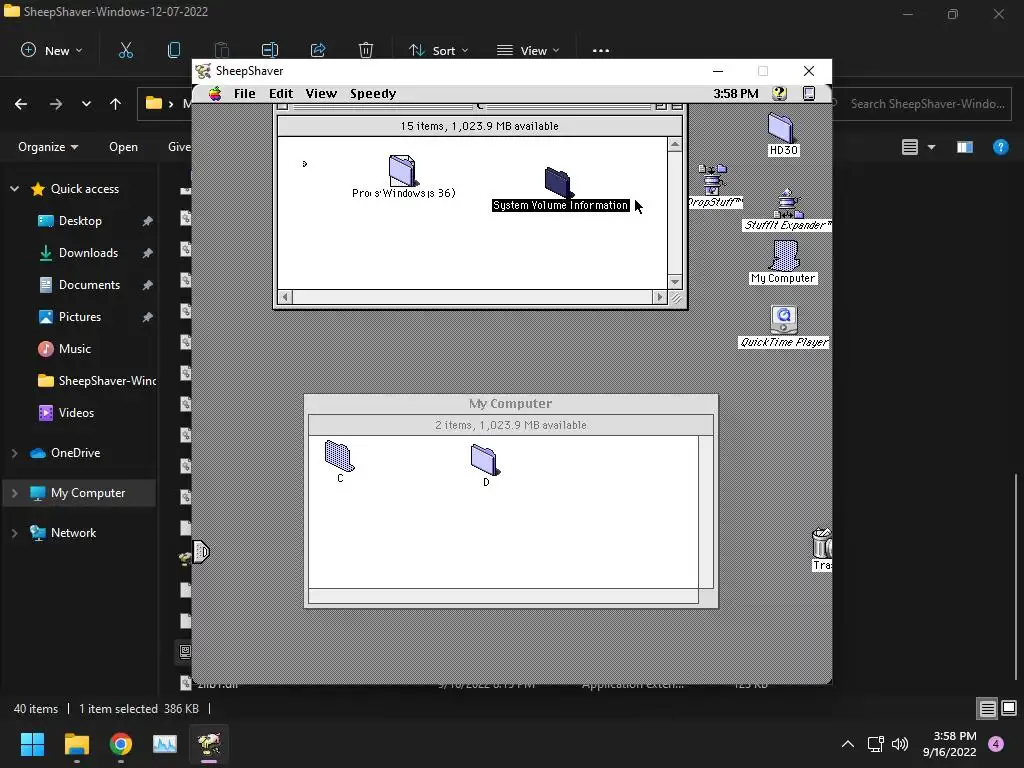
Task: Open the Sort dropdown in Explorer
Action: (x=438, y=50)
